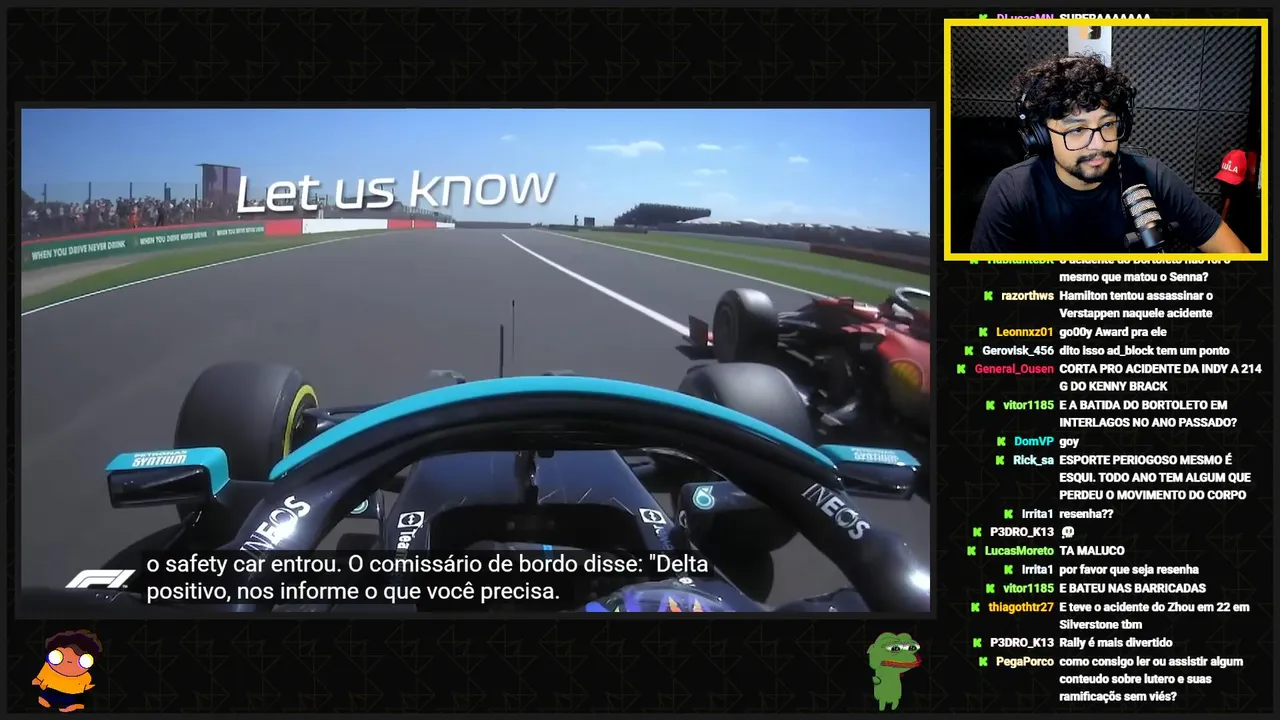Open DomVP's chat username
This screenshot has height=720, width=1280.
click(1034, 441)
